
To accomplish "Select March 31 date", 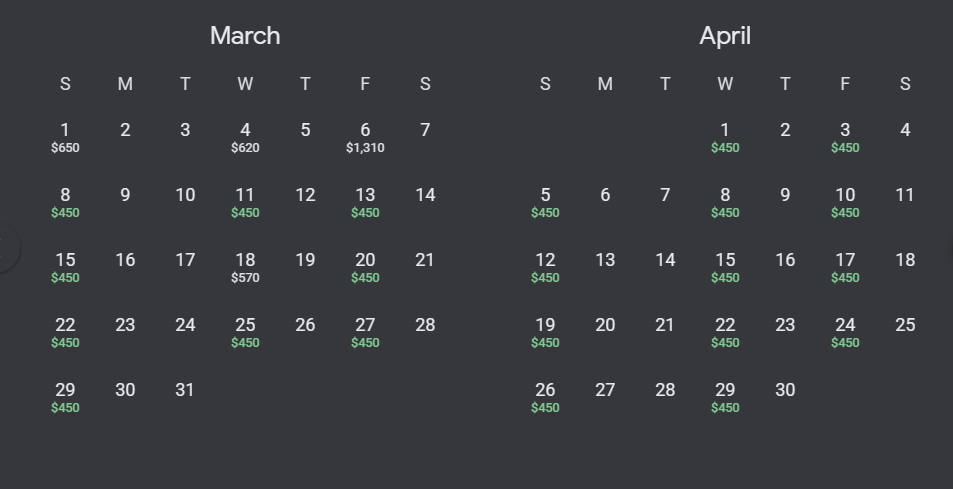I will point(185,390).
